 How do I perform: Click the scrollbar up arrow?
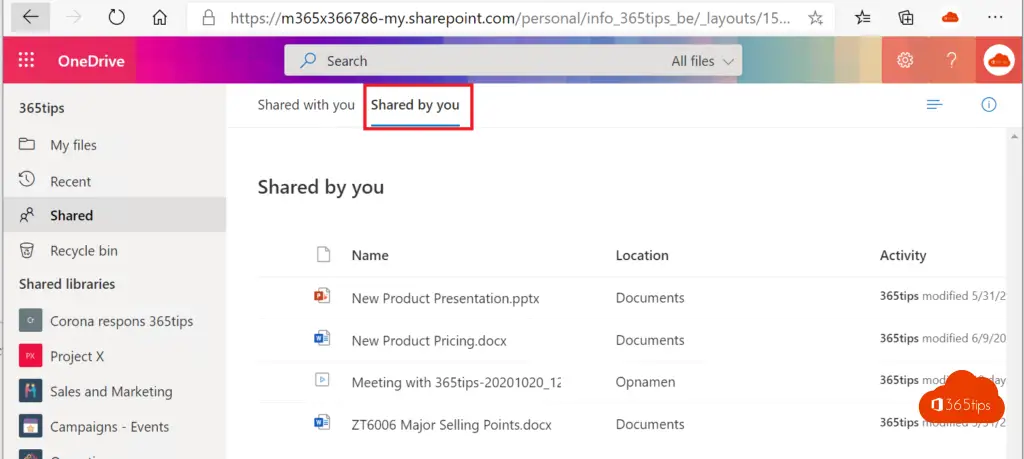(1014, 136)
